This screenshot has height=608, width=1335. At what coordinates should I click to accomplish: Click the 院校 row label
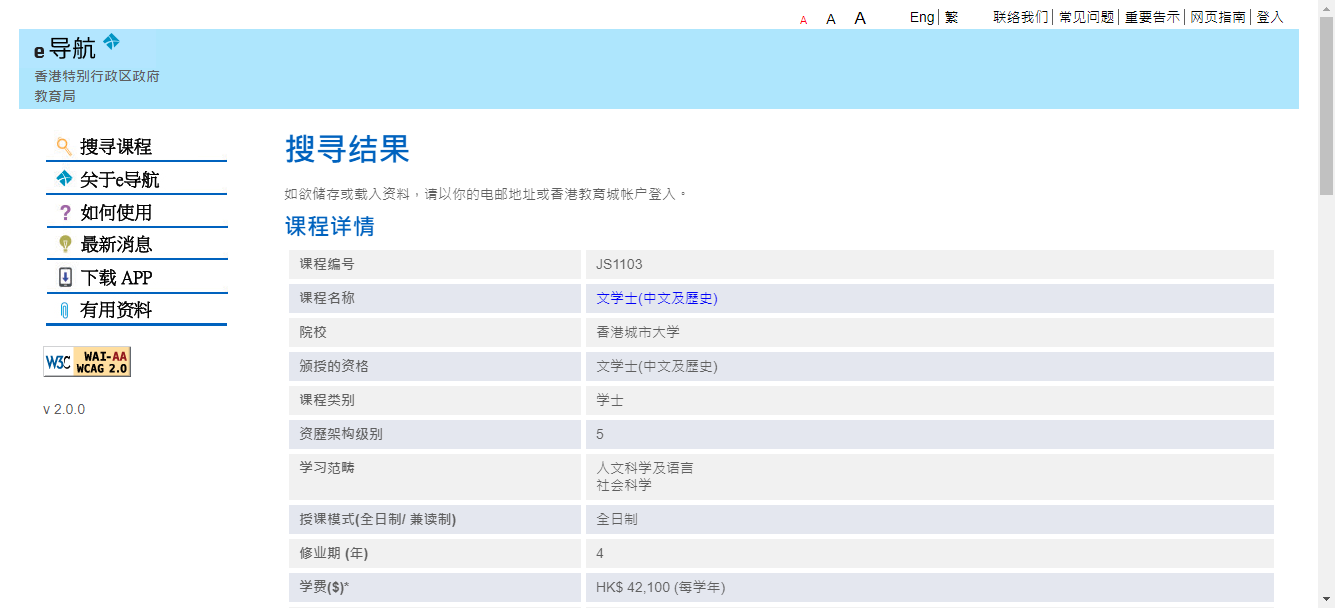[x=313, y=332]
